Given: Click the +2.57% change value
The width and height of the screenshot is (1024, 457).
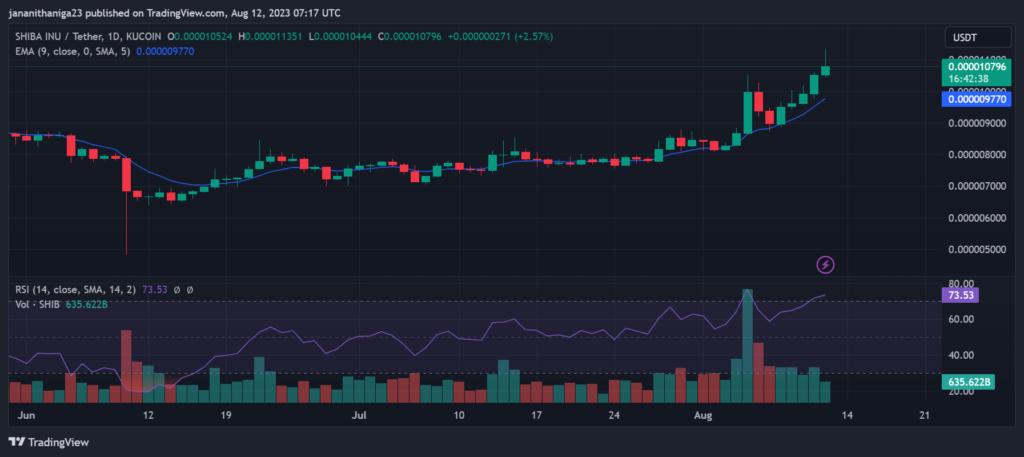Looking at the screenshot, I should click(x=534, y=37).
